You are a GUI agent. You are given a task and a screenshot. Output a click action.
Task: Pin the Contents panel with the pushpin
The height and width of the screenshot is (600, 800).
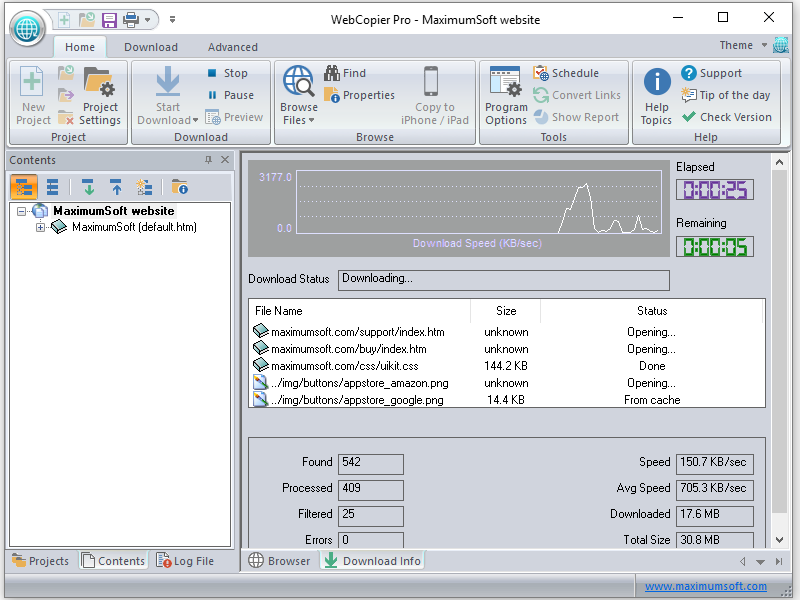click(208, 160)
